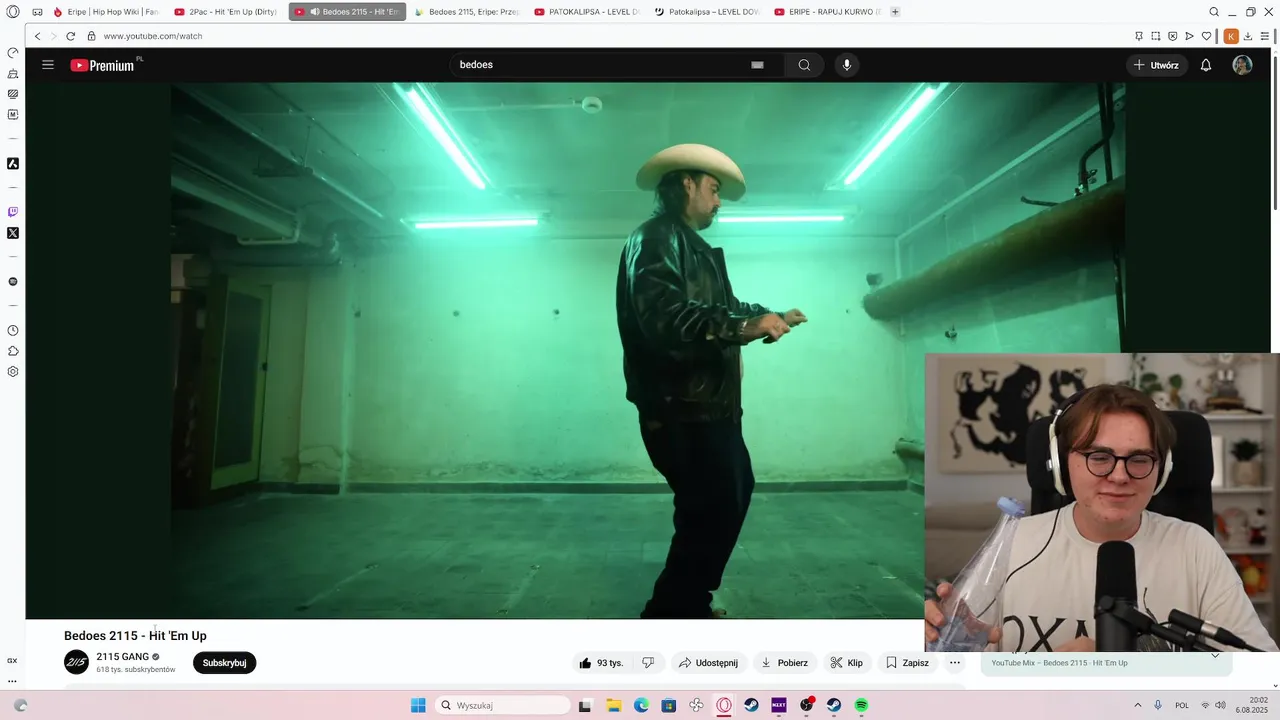Click the Klip button

click(846, 663)
